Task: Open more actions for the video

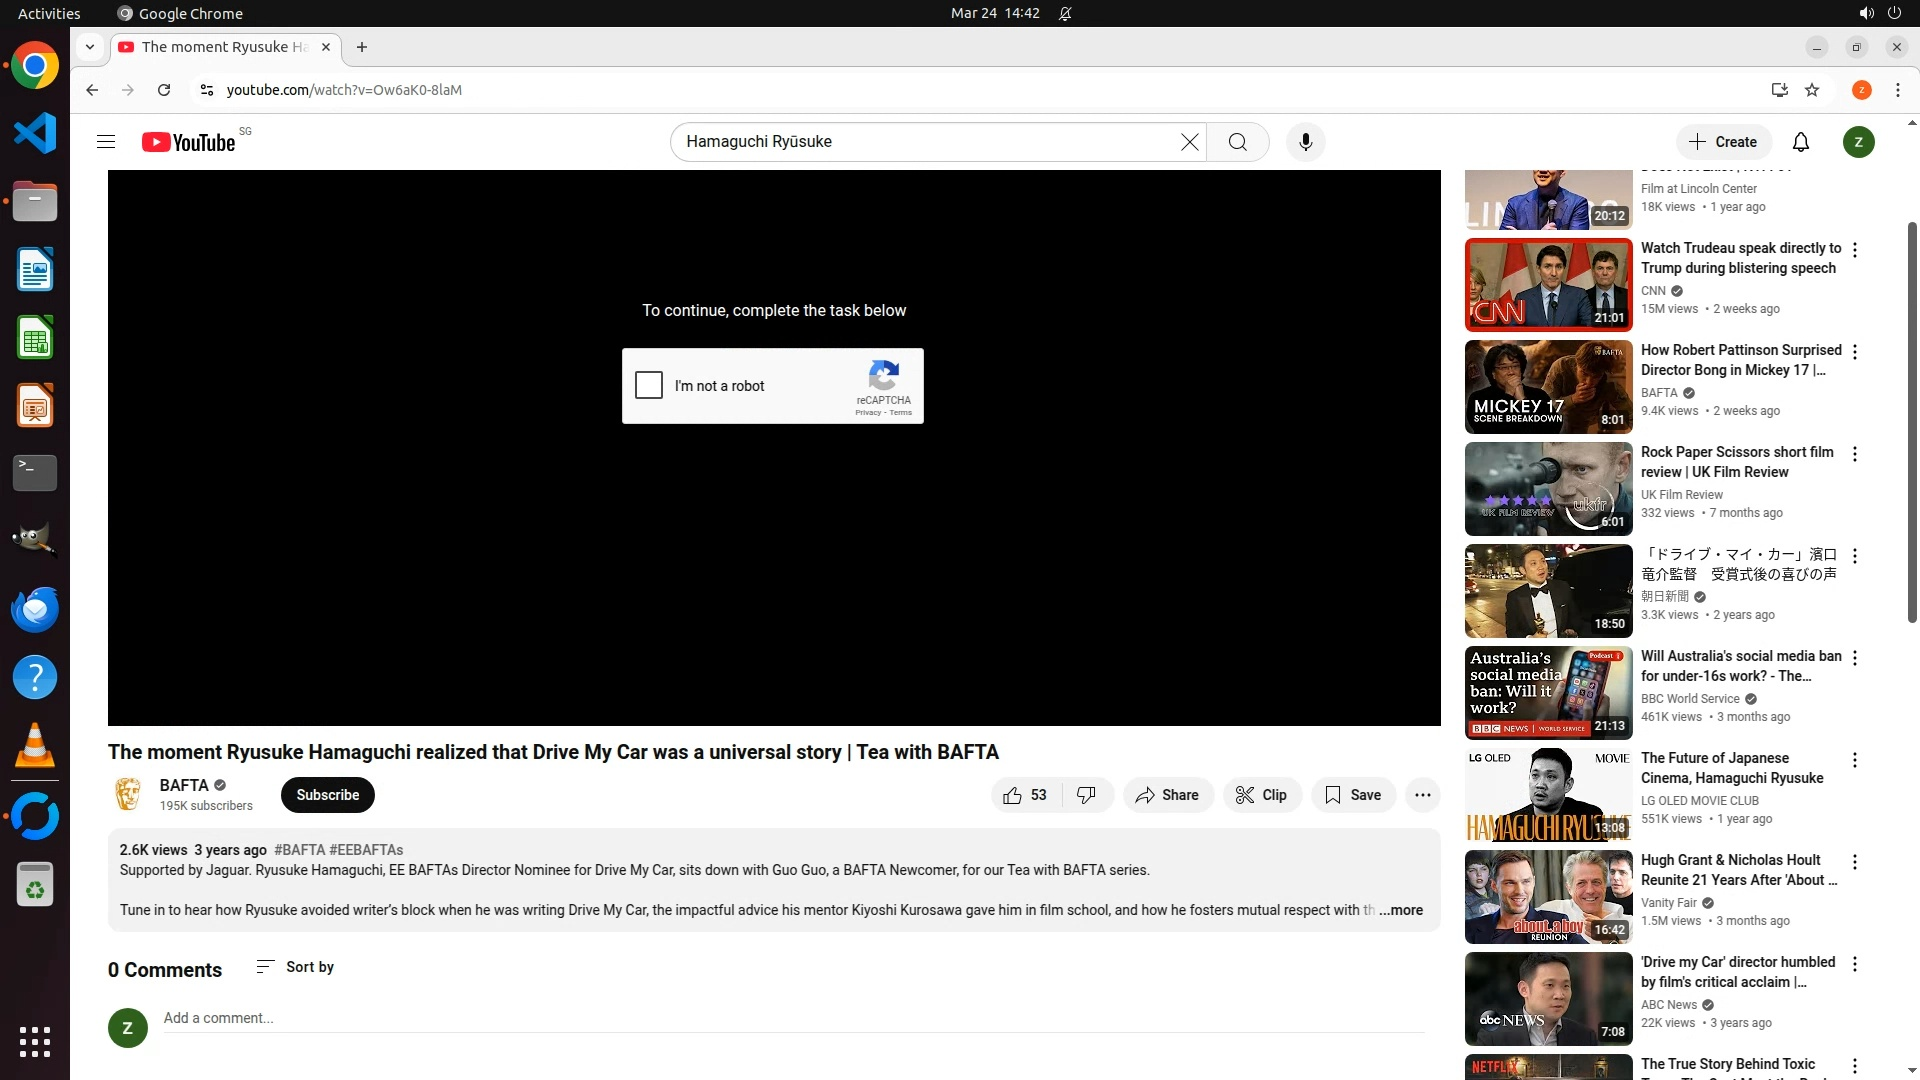Action: coord(1422,795)
